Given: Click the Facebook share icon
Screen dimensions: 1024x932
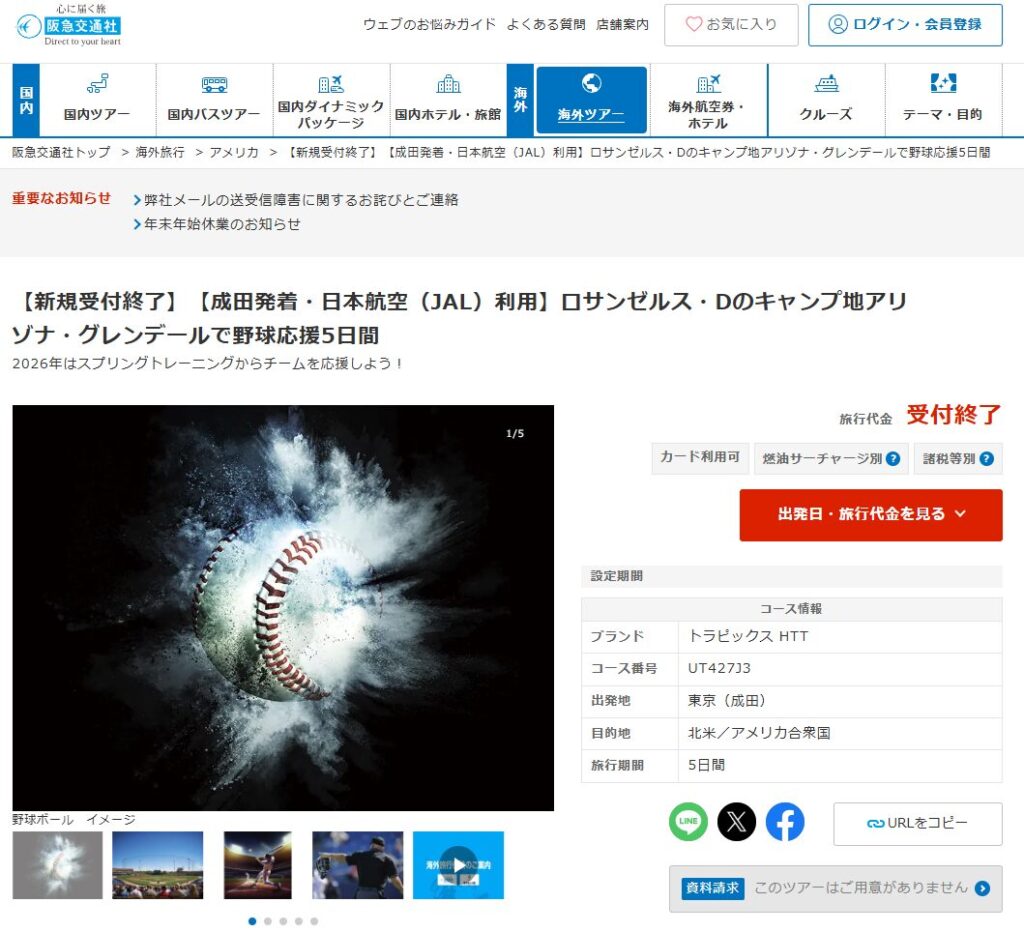Looking at the screenshot, I should coord(785,822).
